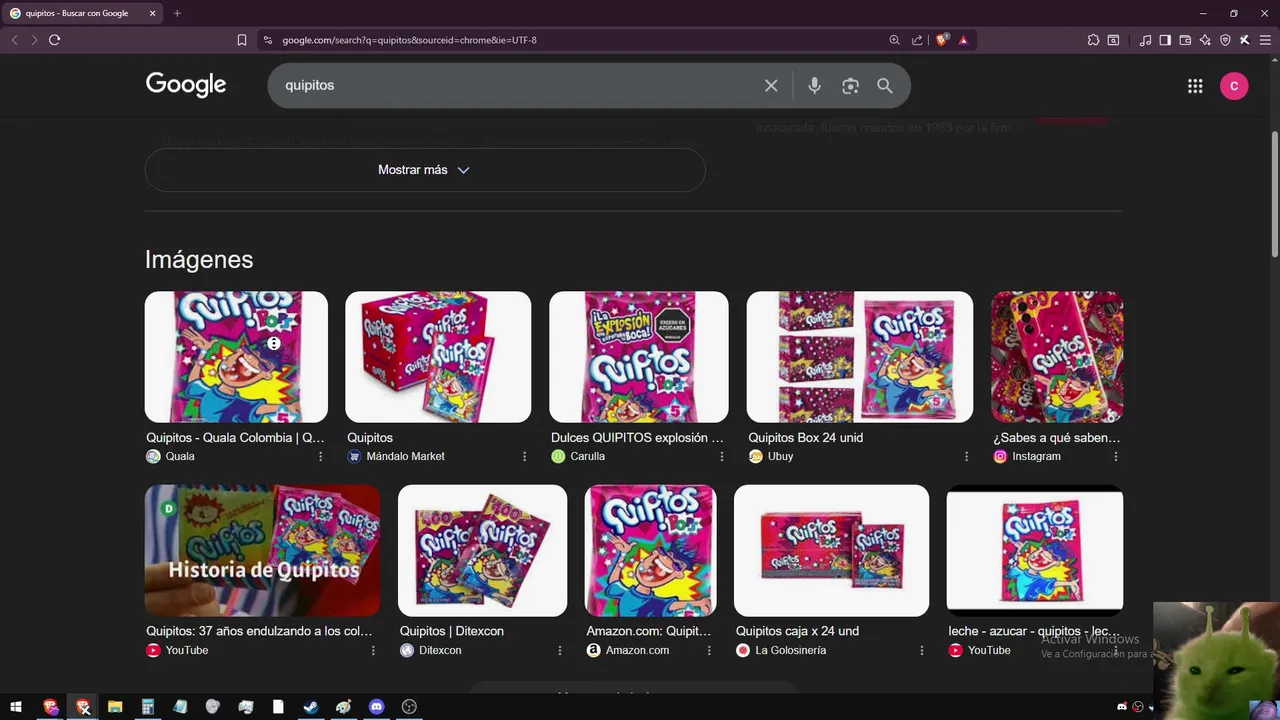Open the Brave Wallet icon
This screenshot has height=720, width=1280.
(x=1185, y=40)
